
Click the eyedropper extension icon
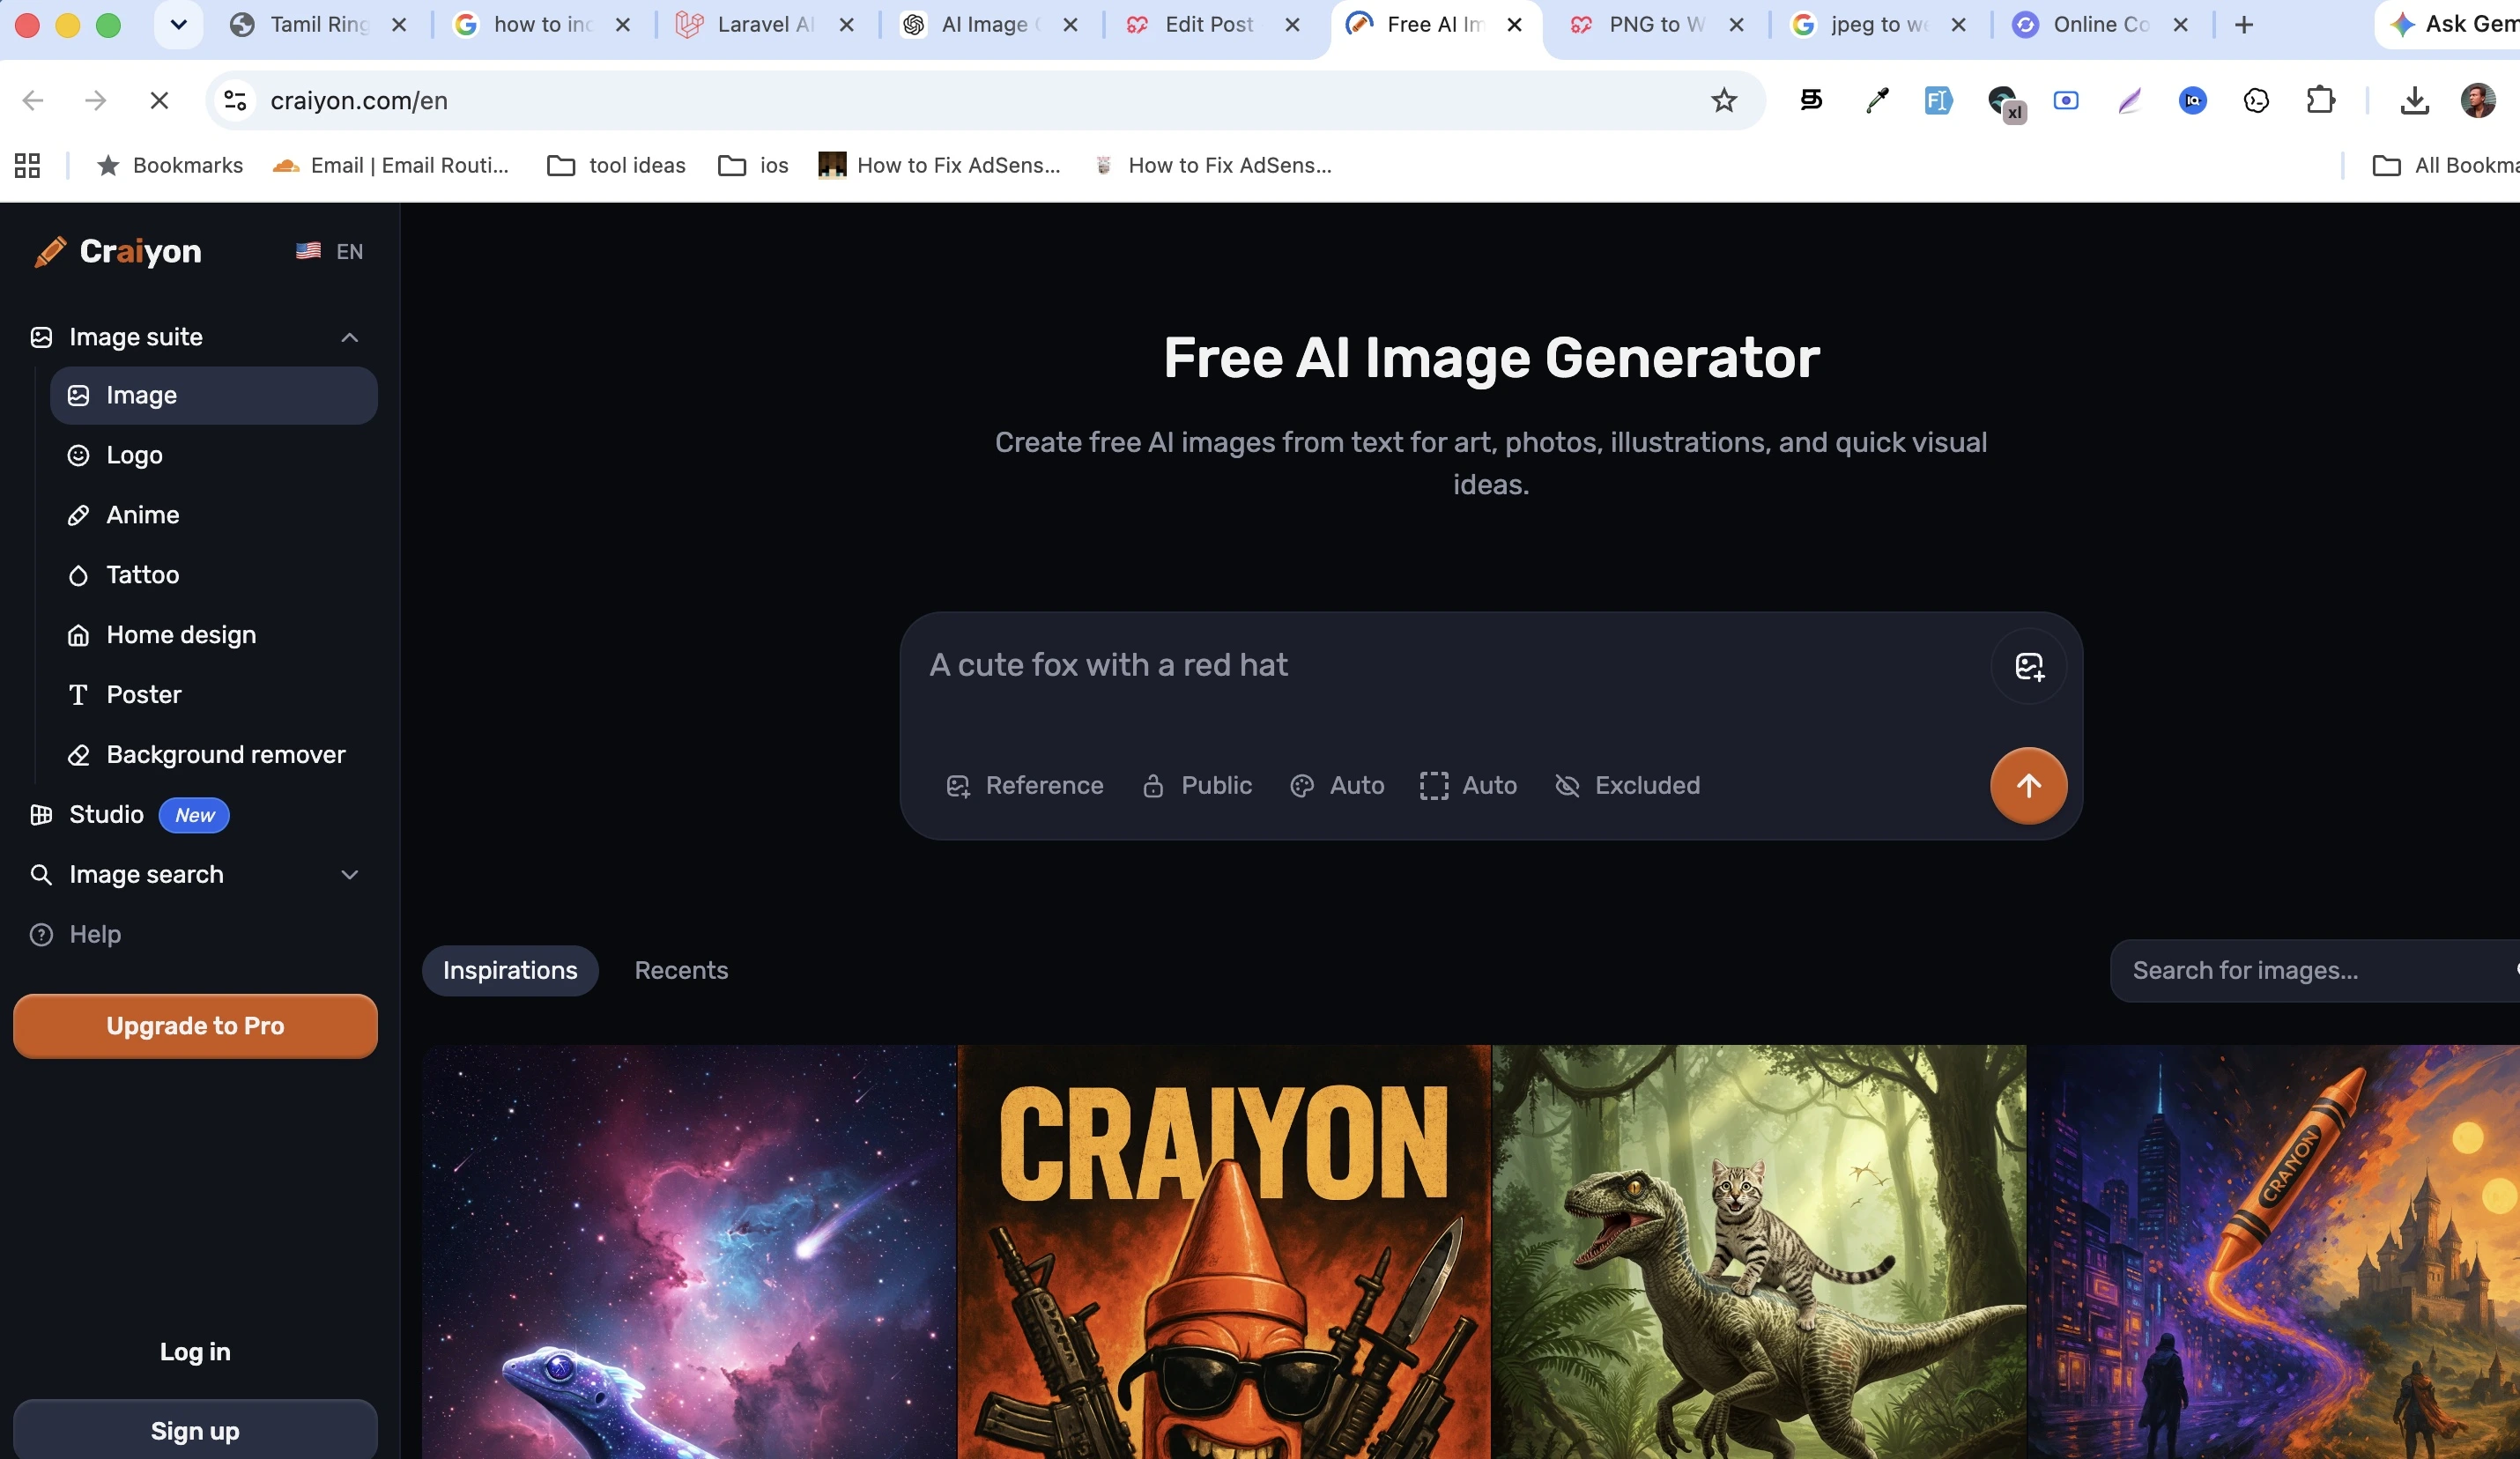tap(1877, 100)
